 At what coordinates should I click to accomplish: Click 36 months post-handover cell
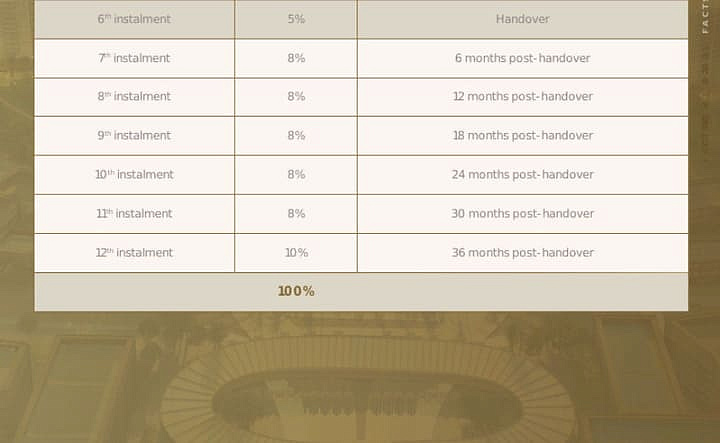click(x=523, y=253)
